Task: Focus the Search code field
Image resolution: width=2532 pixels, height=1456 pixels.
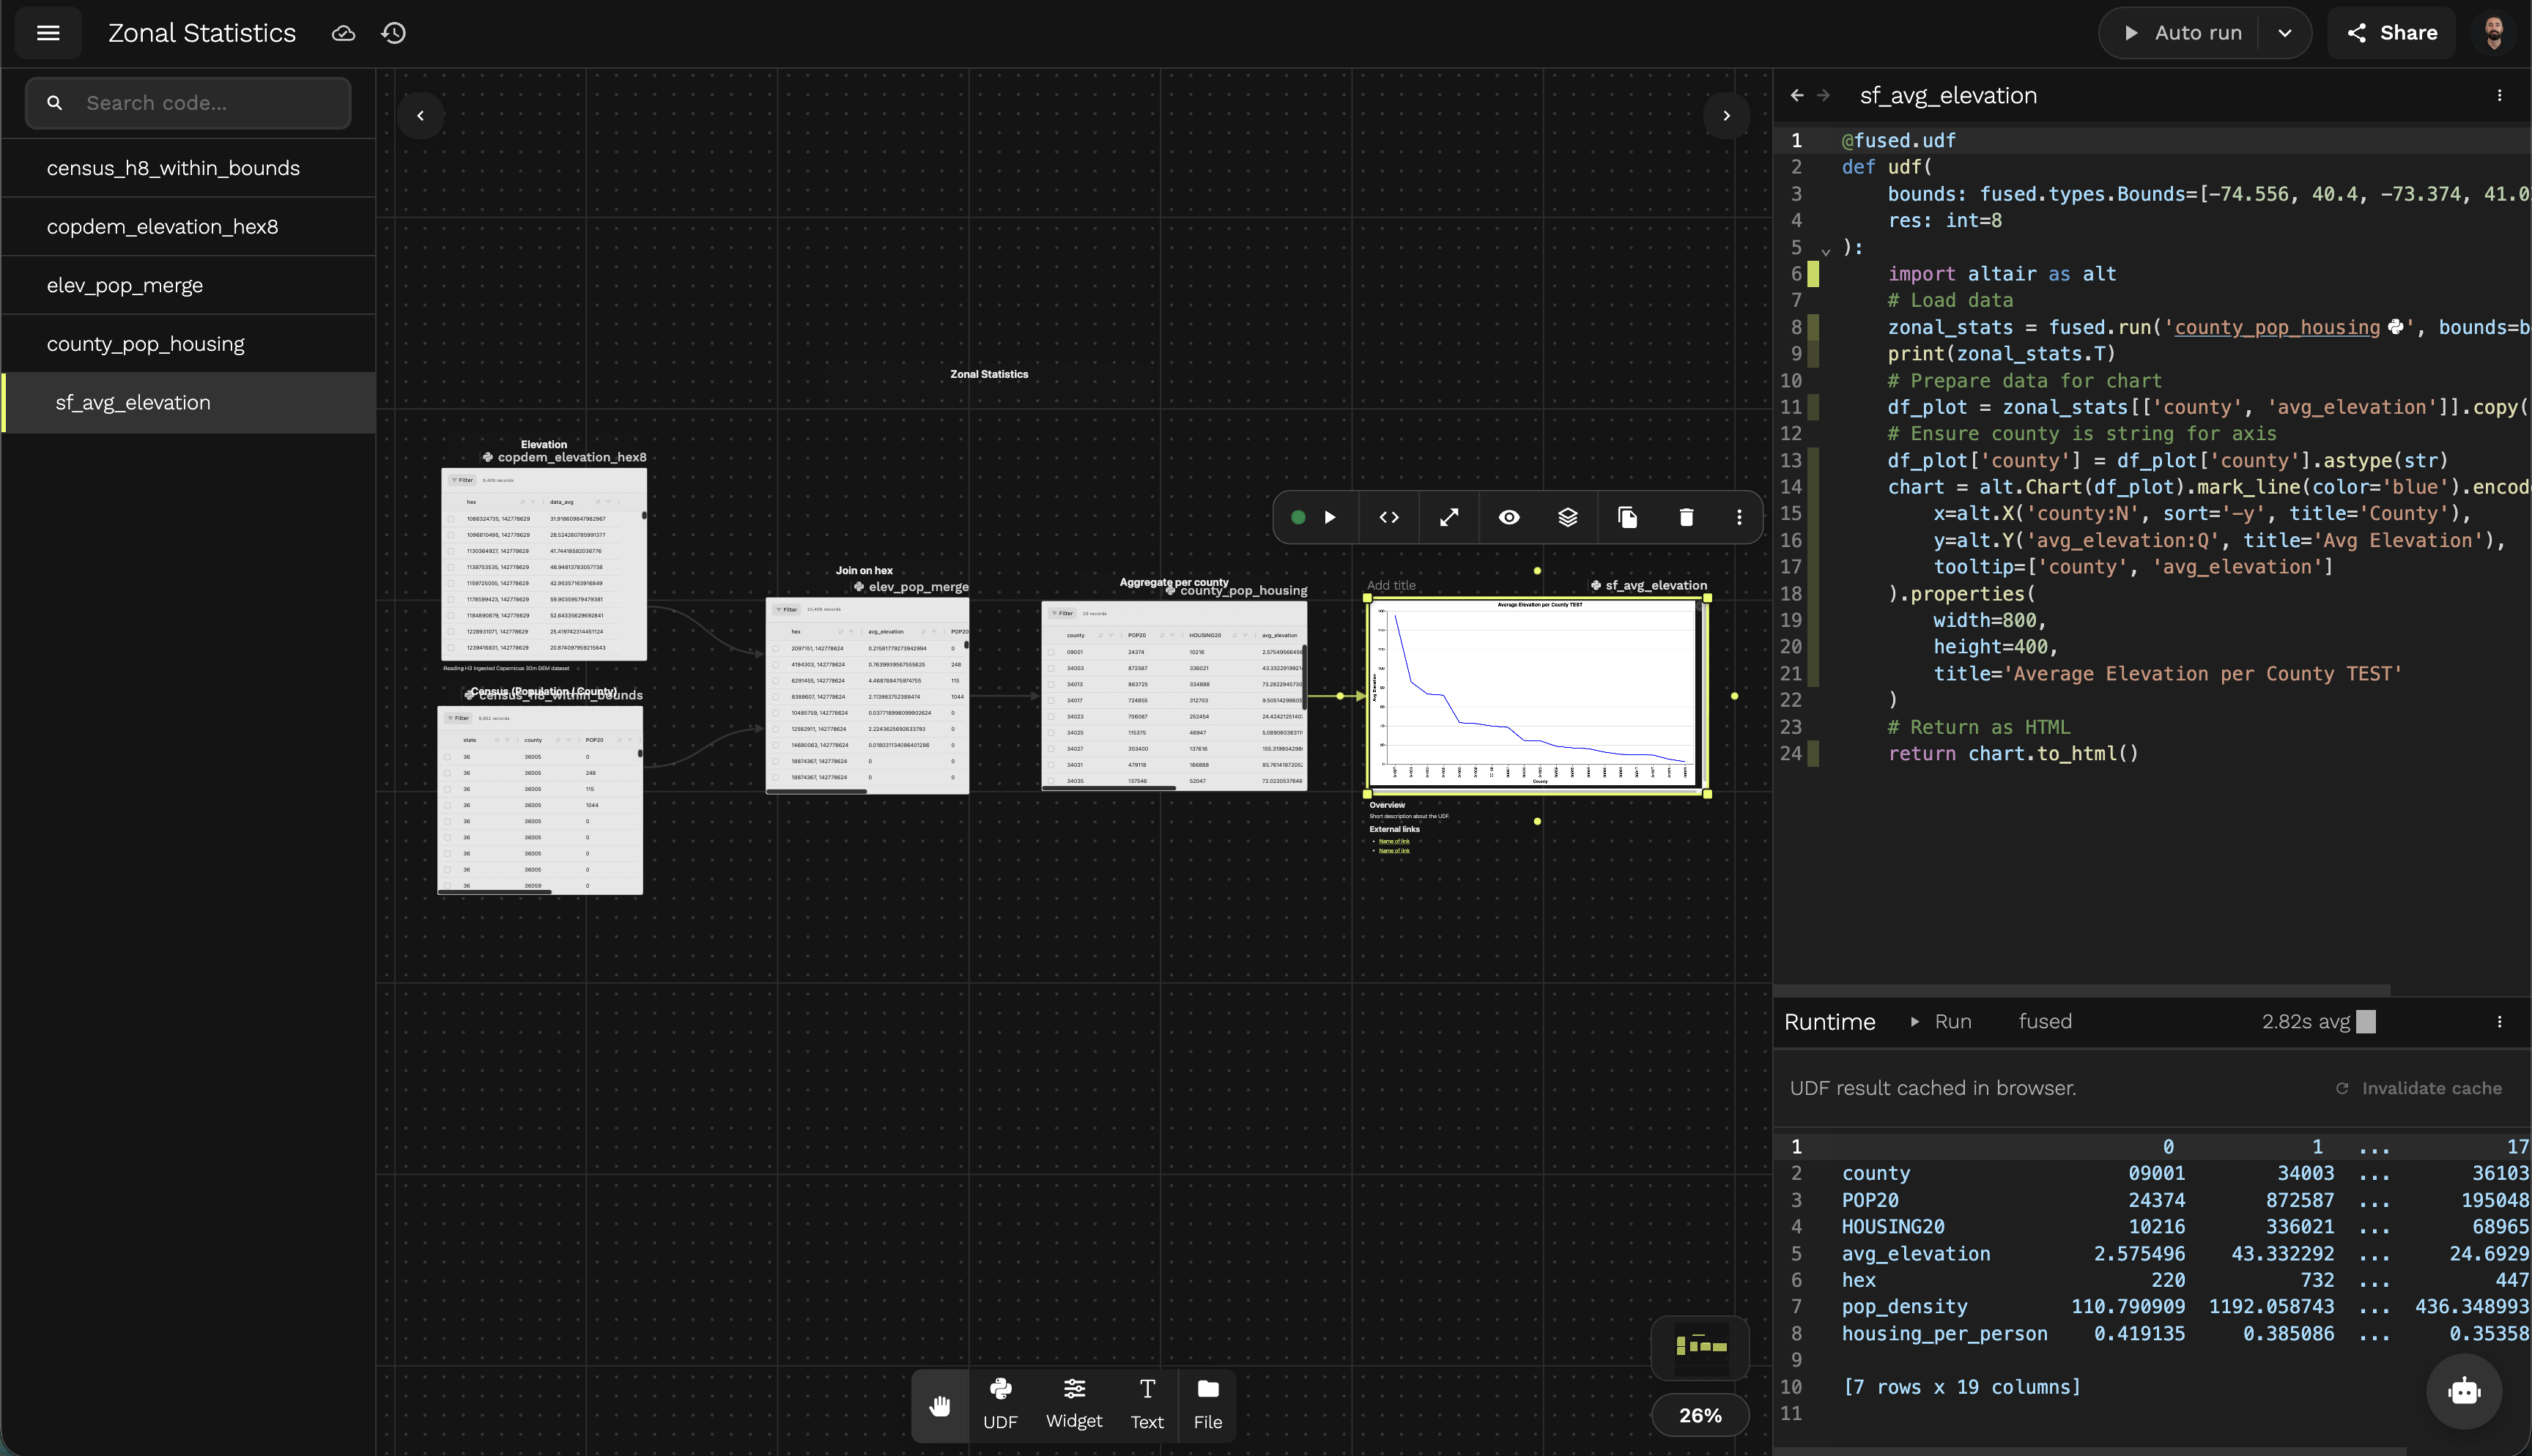Action: [x=188, y=103]
